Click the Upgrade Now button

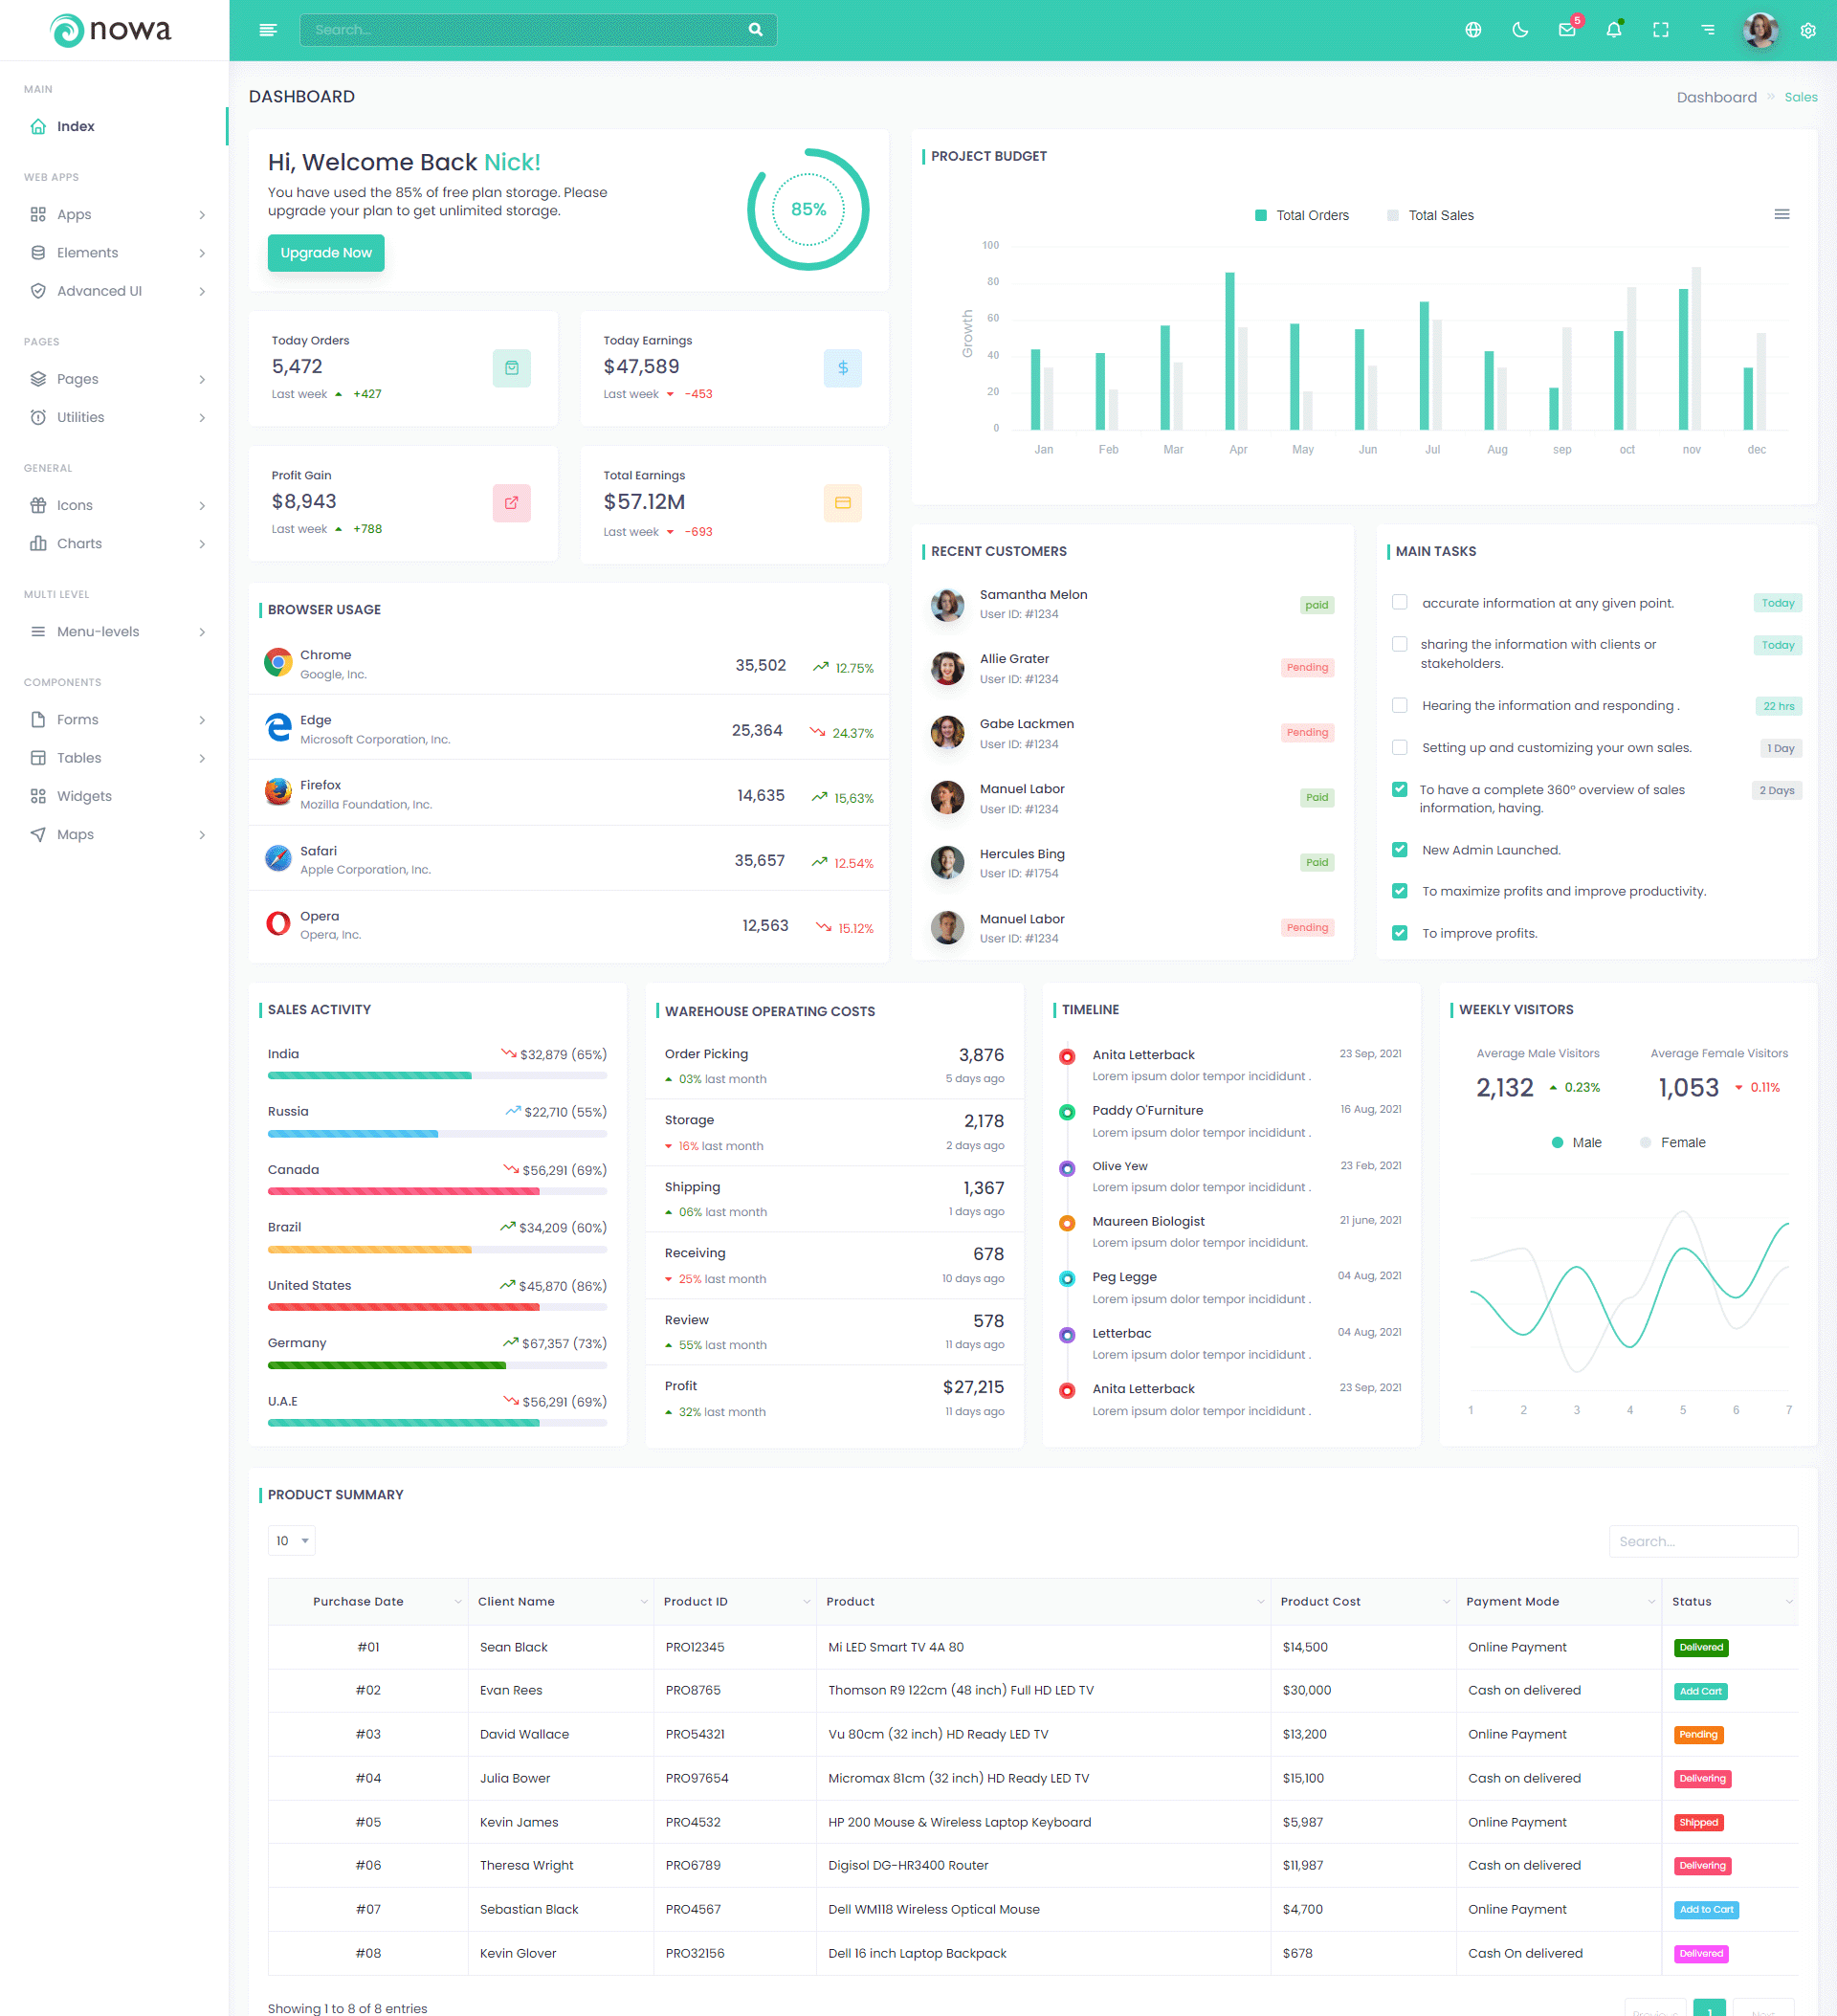point(326,253)
